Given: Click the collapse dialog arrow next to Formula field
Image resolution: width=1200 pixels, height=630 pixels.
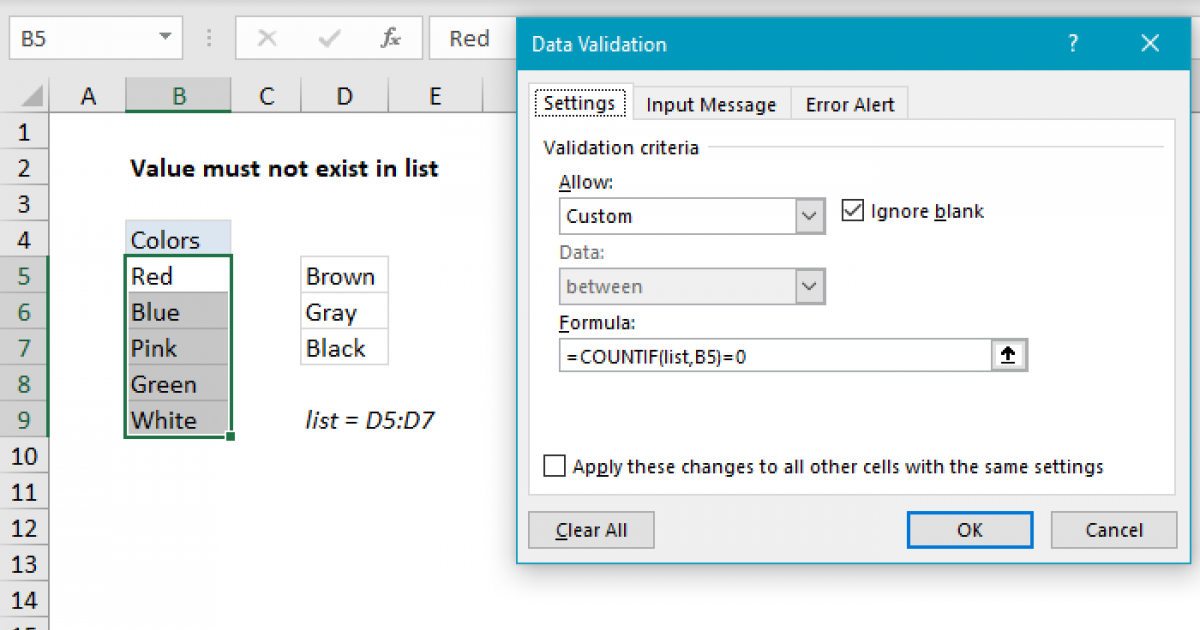Looking at the screenshot, I should (x=1008, y=355).
